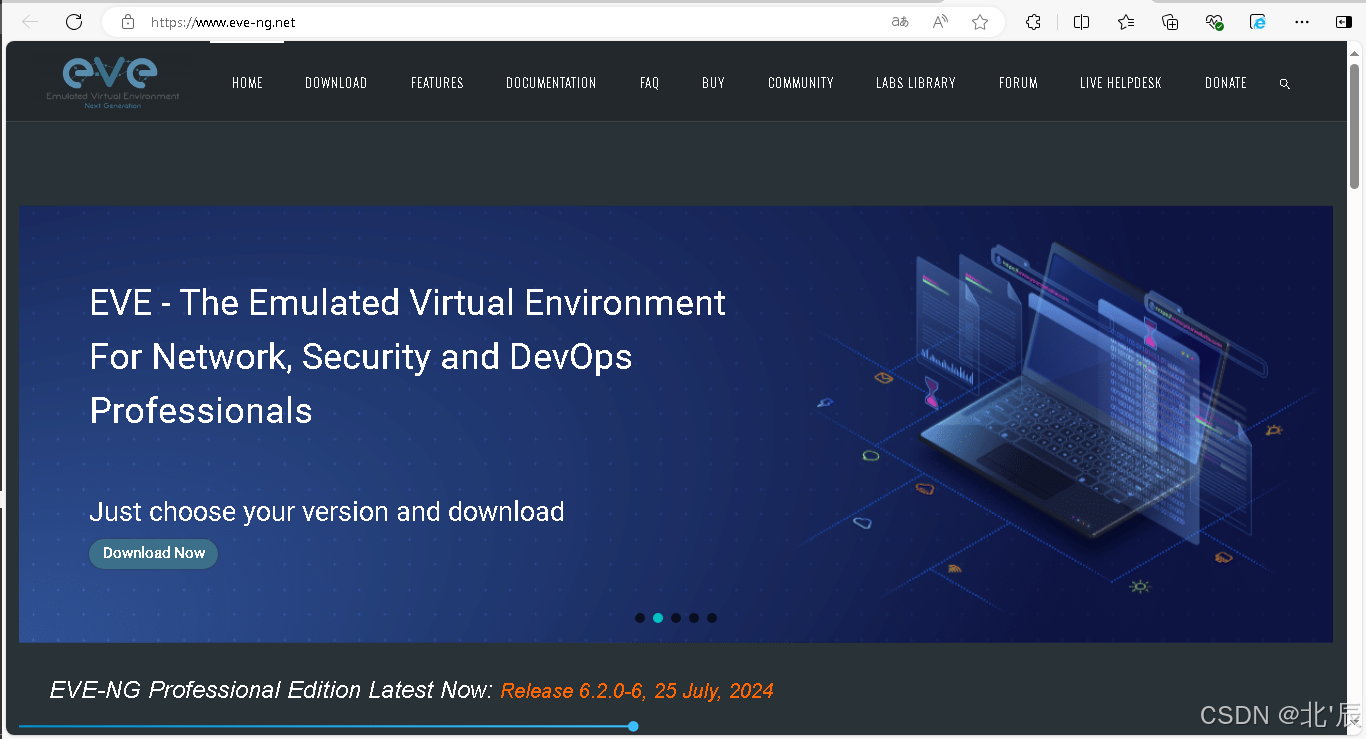1366x739 pixels.
Task: Open the FEATURES menu item
Action: (x=437, y=83)
